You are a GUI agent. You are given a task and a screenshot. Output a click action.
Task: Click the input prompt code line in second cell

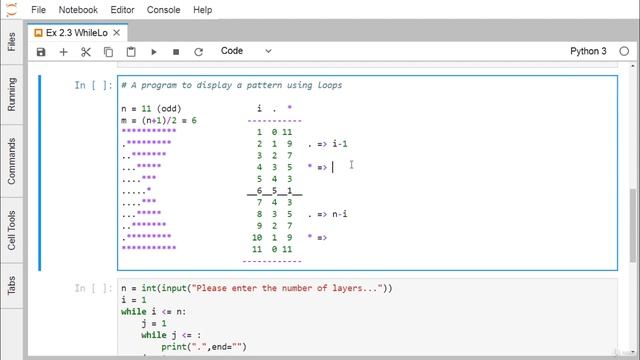click(256, 288)
